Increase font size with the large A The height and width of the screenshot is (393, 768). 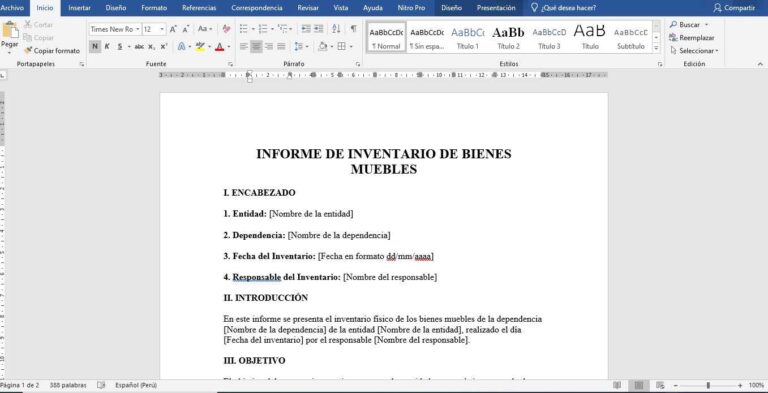(x=173, y=29)
